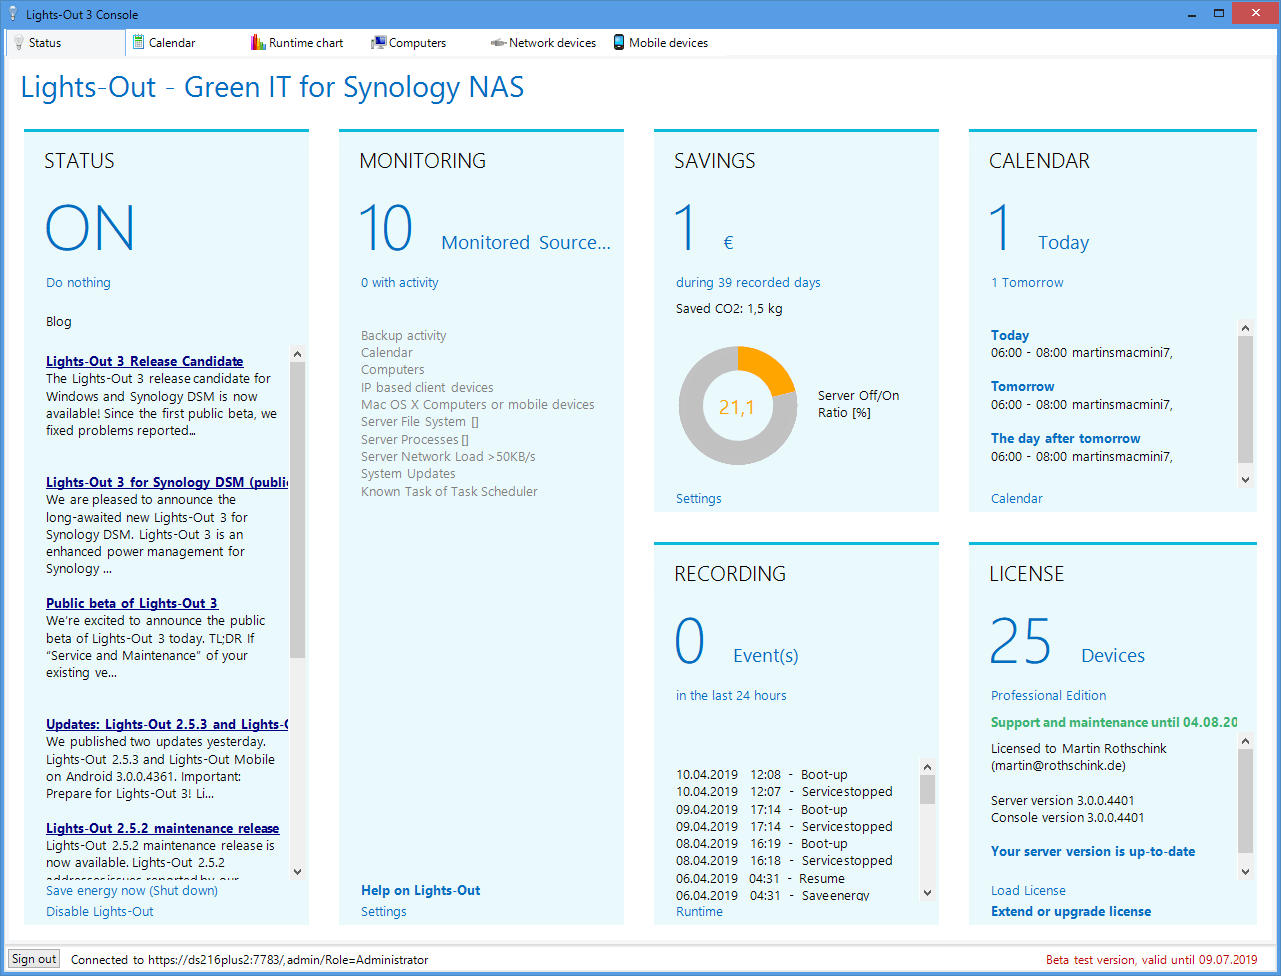This screenshot has width=1281, height=976.
Task: Click the recording list scroll-up arrow
Action: point(927,767)
